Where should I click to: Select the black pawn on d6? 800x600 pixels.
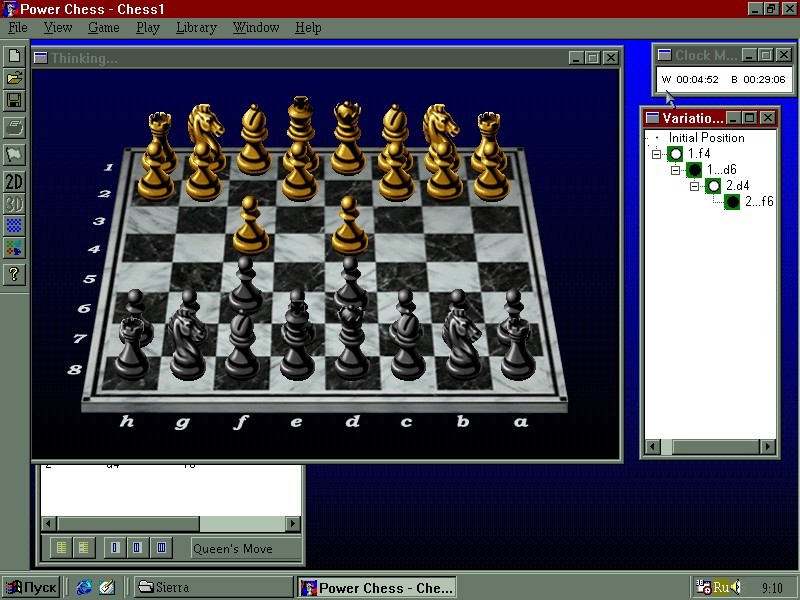[x=350, y=284]
